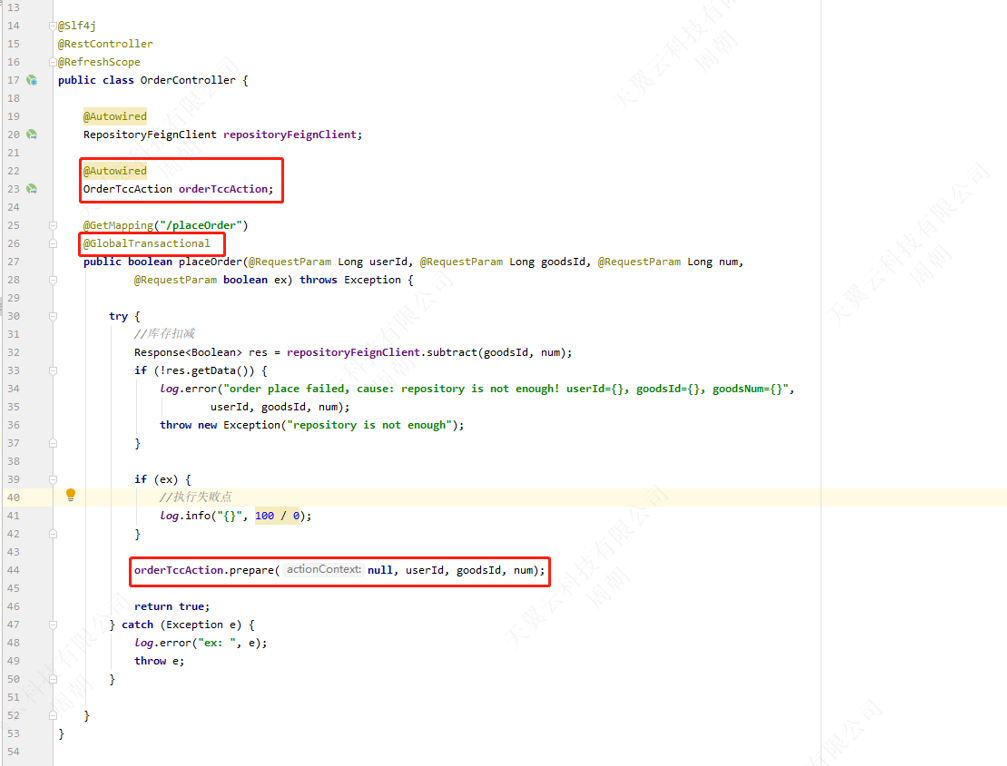Click the class name OrderController
This screenshot has height=766, width=1007.
pyautogui.click(x=188, y=80)
